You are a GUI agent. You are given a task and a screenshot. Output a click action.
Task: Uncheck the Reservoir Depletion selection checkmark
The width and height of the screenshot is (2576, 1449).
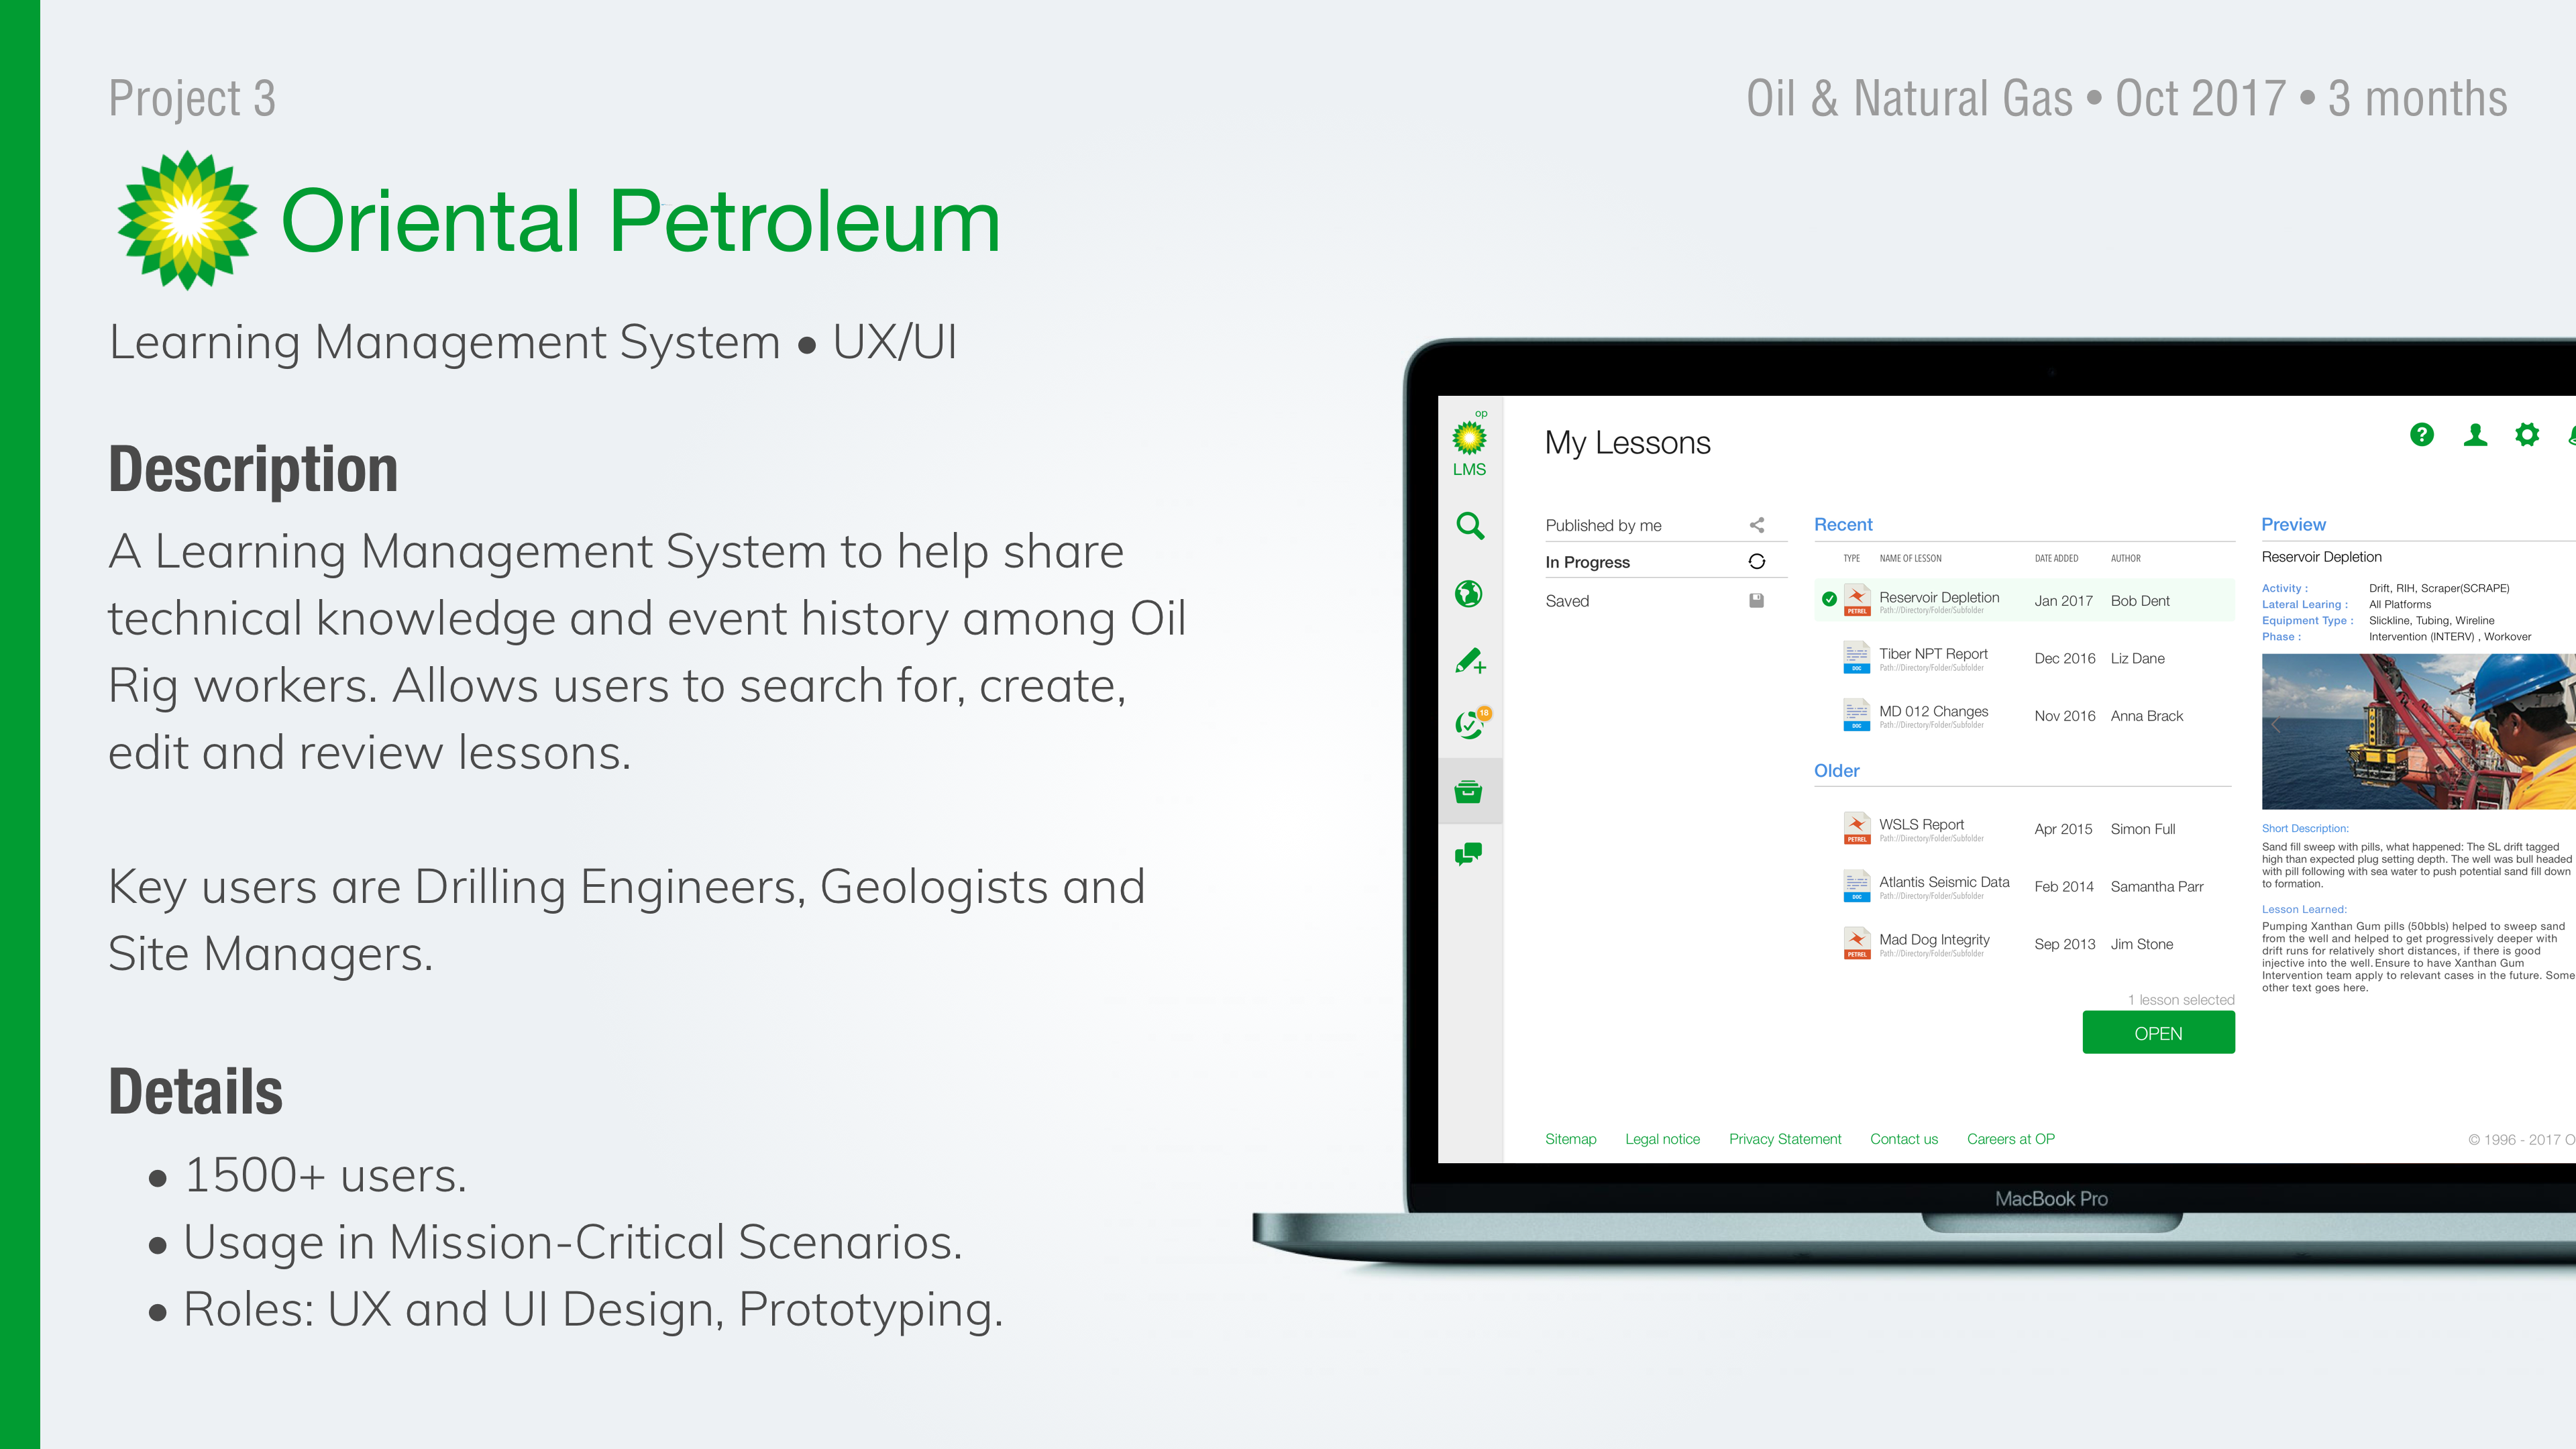point(1829,600)
